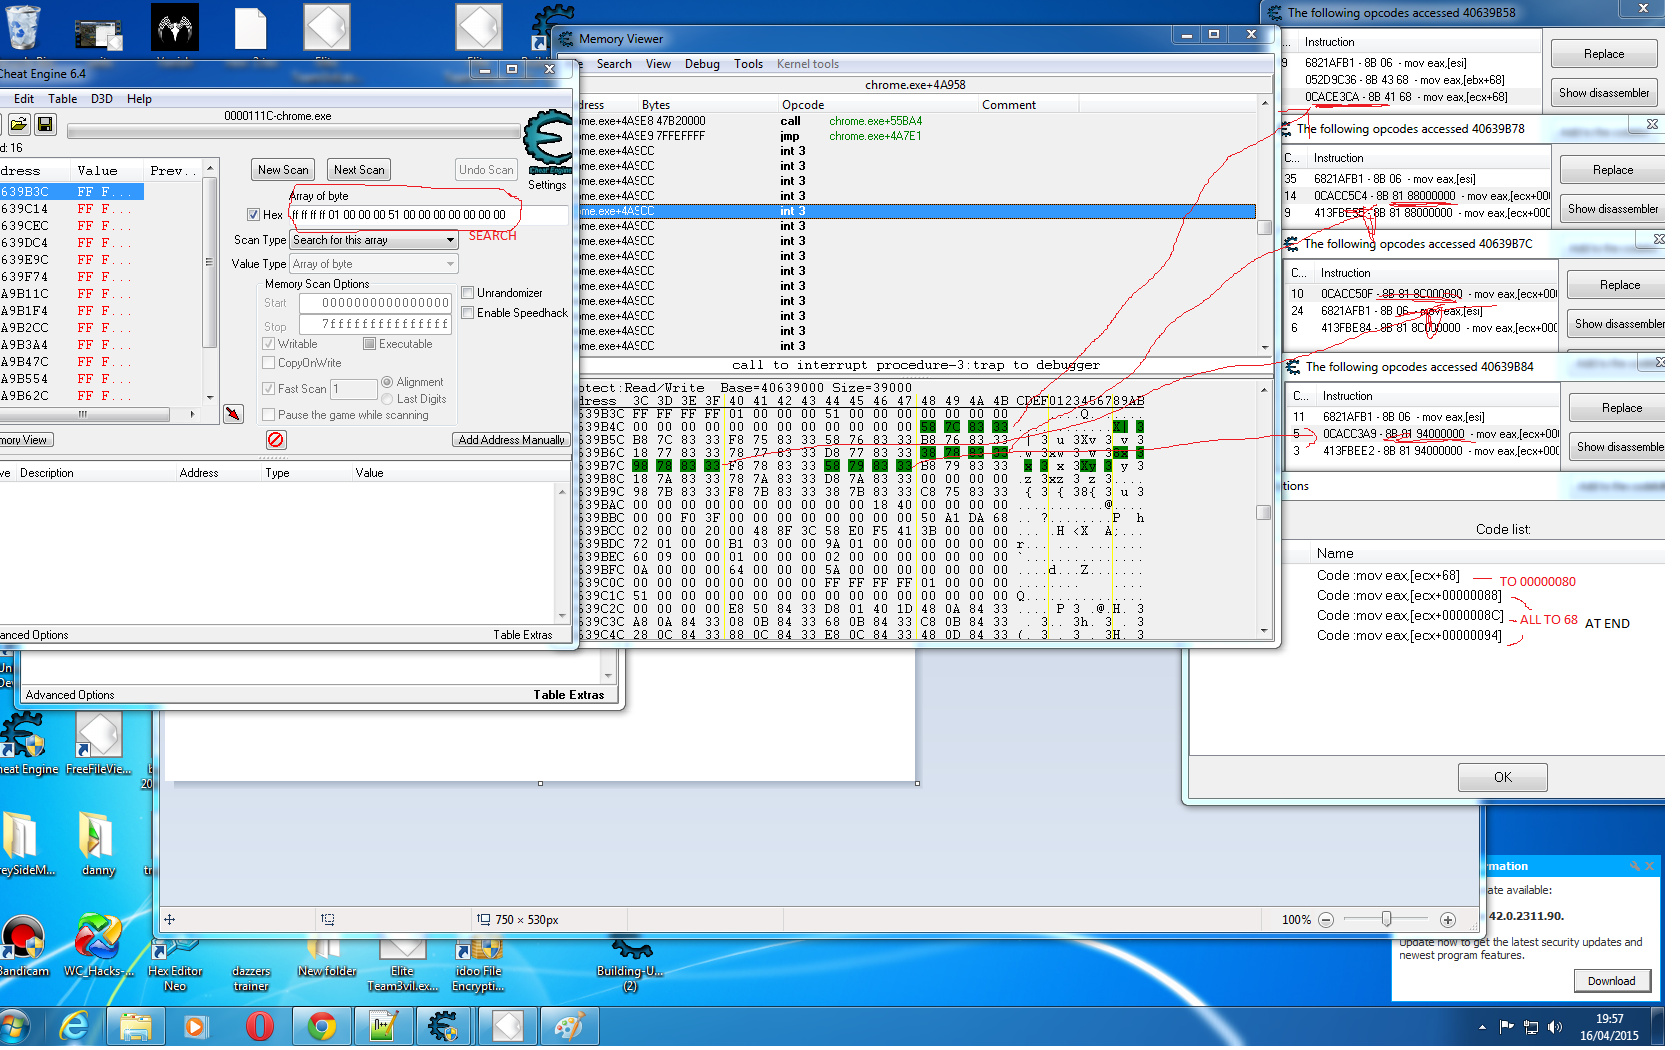
Task: Click the New Scan button
Action: click(x=283, y=170)
